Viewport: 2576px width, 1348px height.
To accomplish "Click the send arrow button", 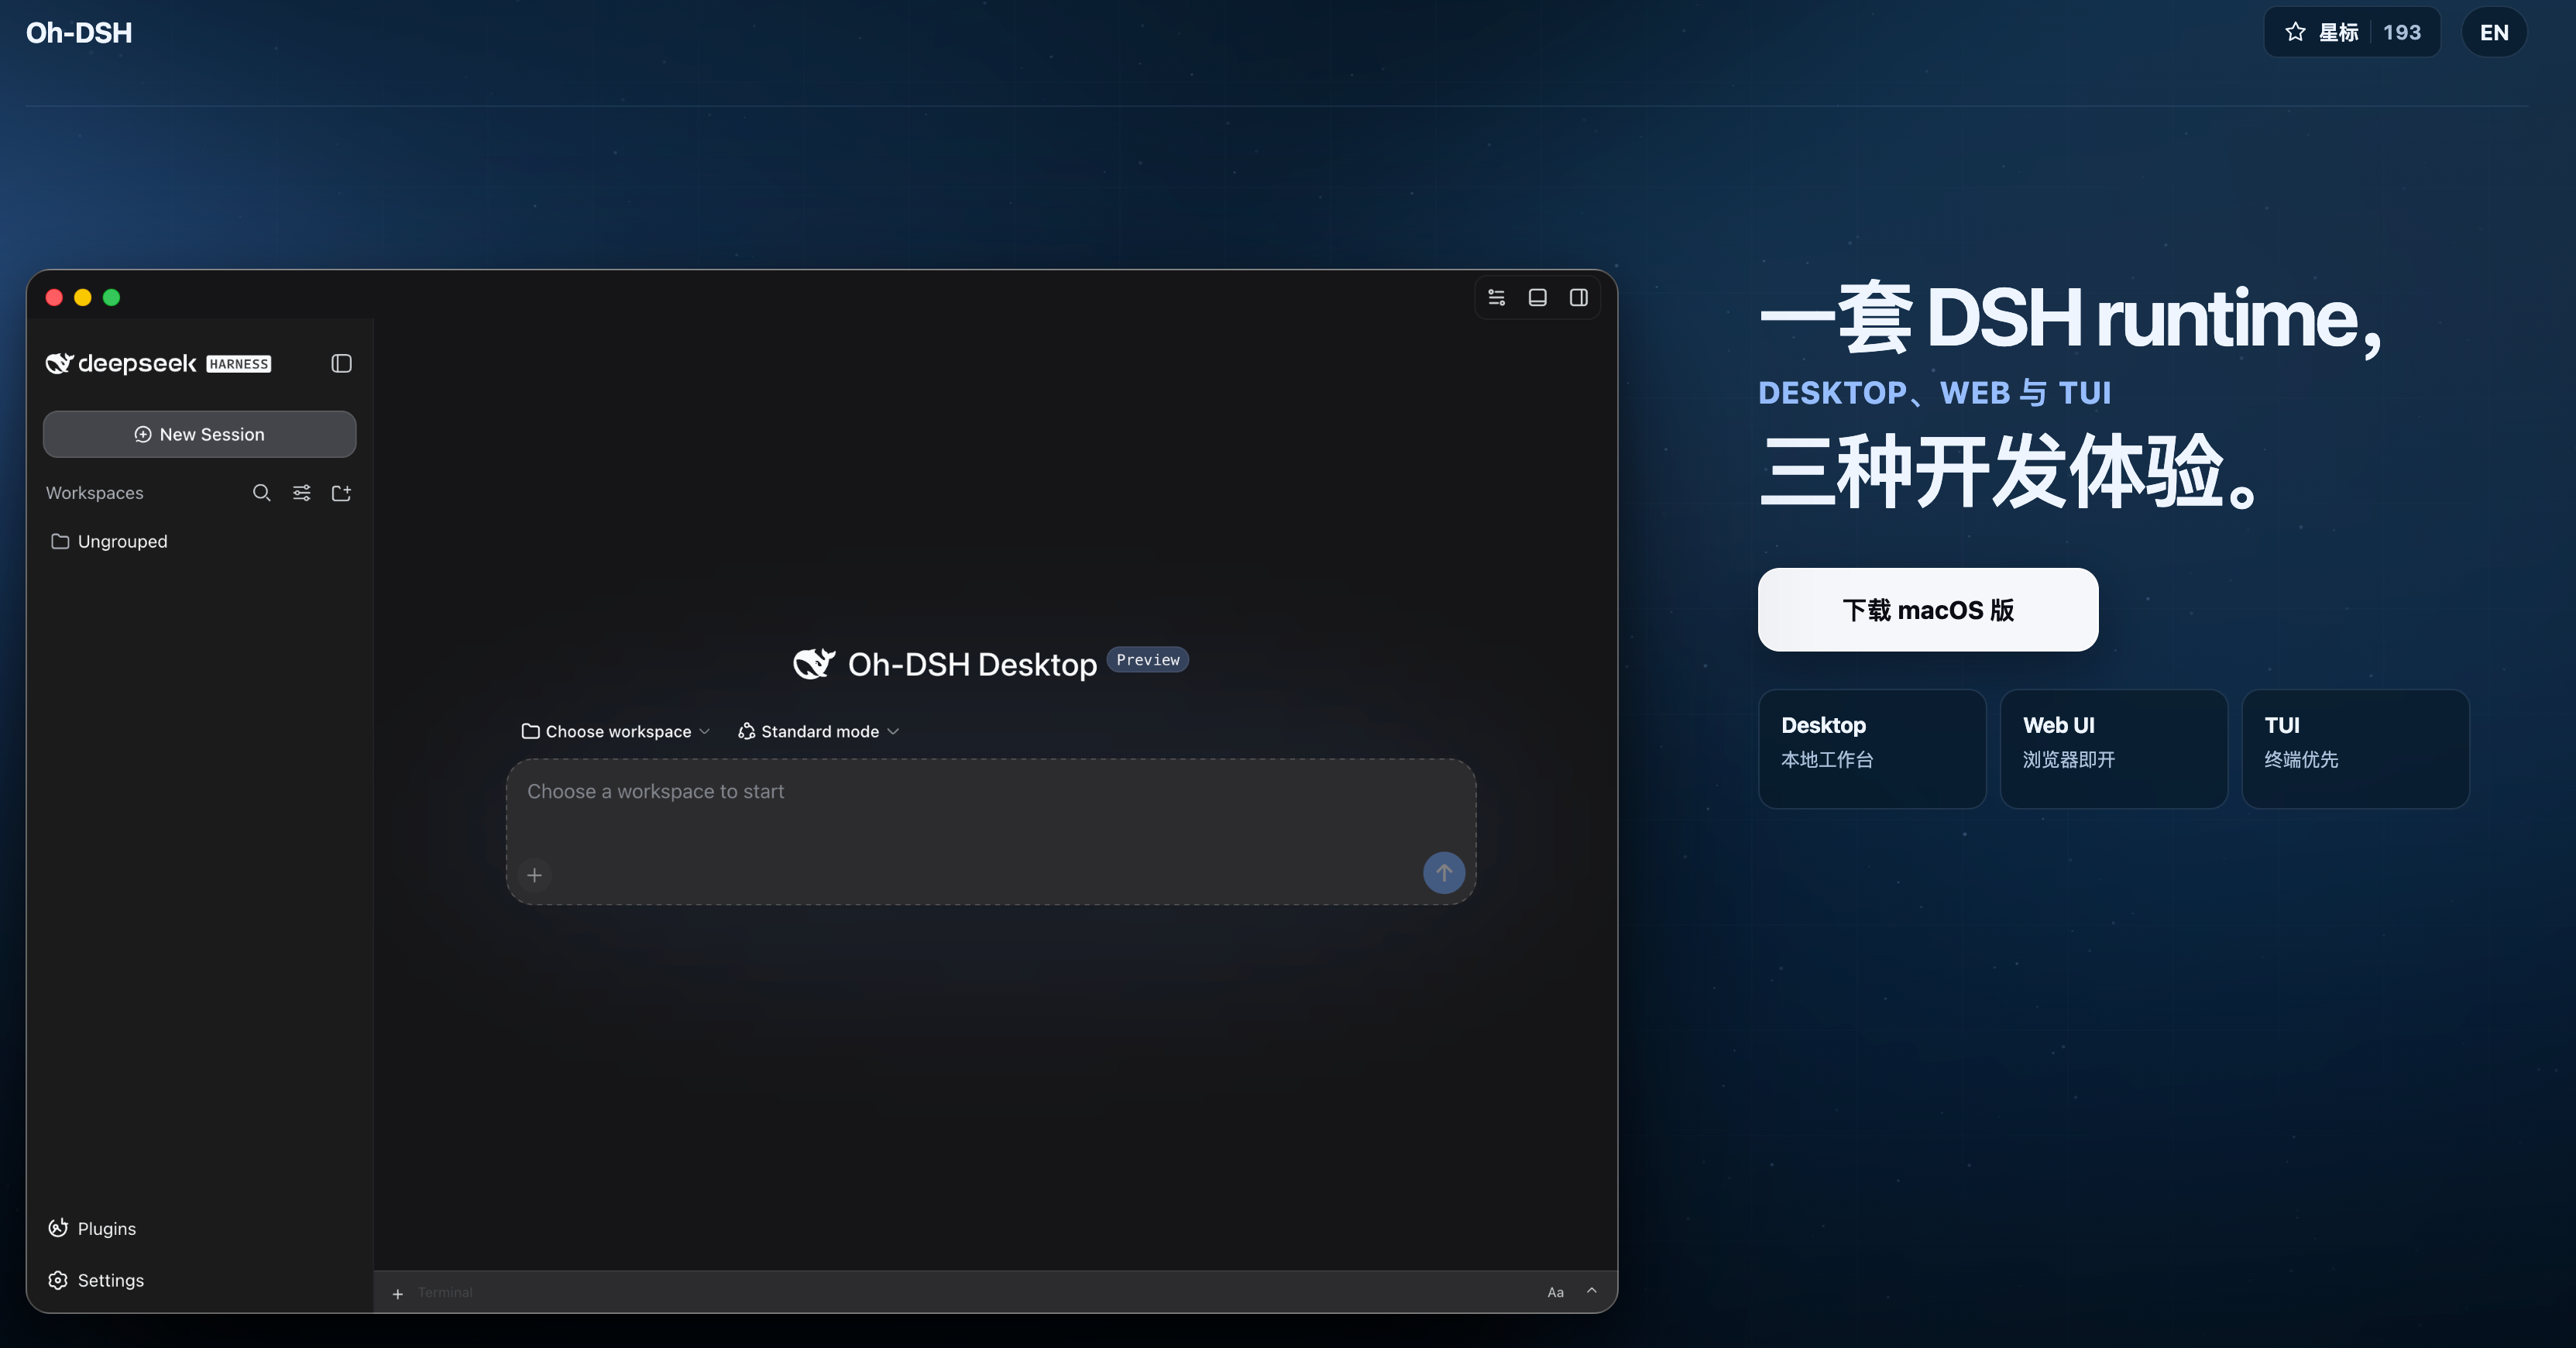I will [x=1443, y=872].
